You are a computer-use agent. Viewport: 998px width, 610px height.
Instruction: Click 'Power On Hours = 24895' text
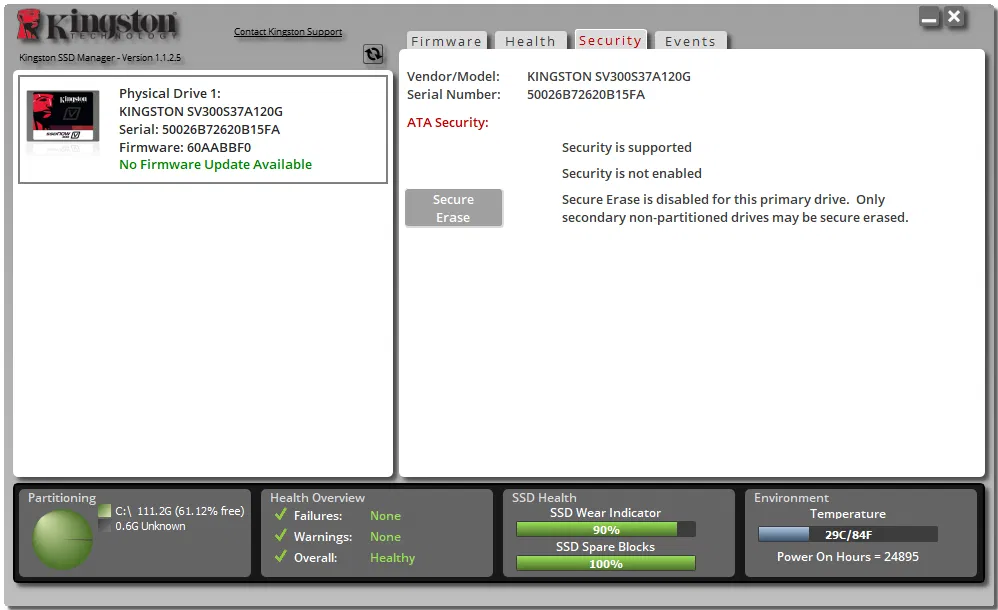(x=848, y=557)
